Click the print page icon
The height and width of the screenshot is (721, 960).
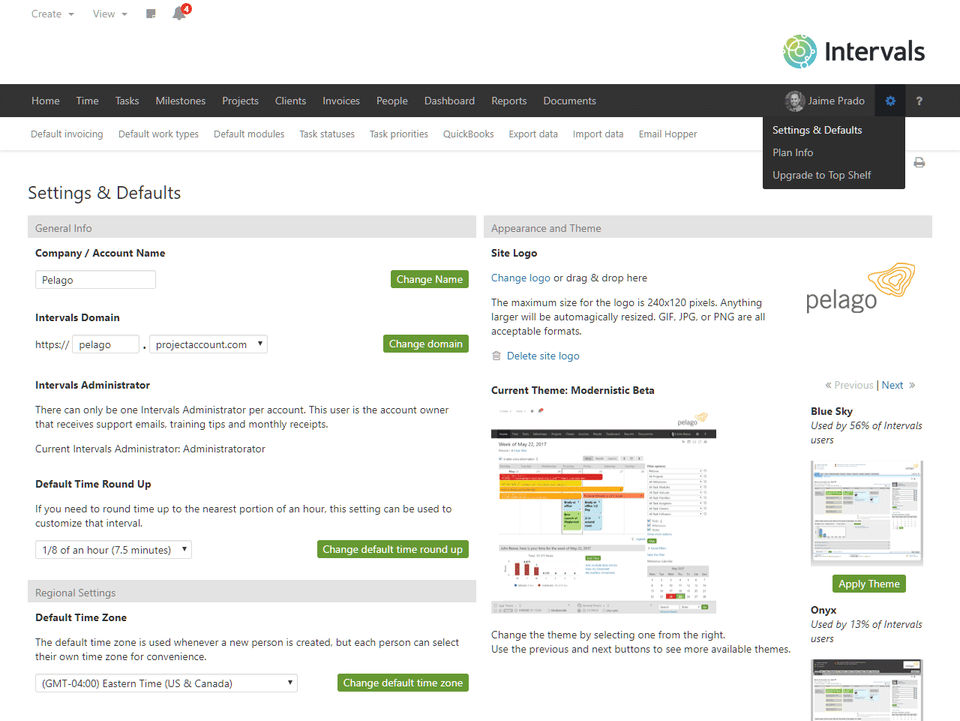click(919, 162)
